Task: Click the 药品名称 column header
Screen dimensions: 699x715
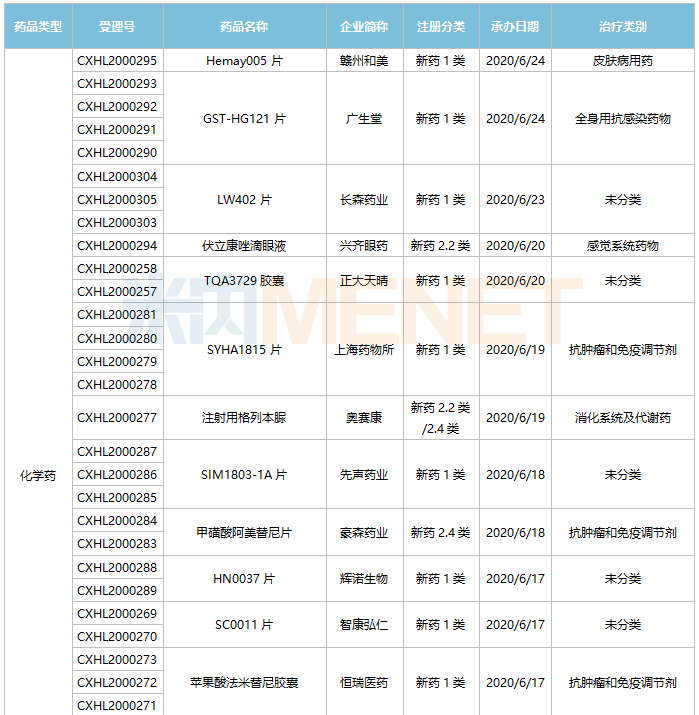Action: click(x=244, y=26)
